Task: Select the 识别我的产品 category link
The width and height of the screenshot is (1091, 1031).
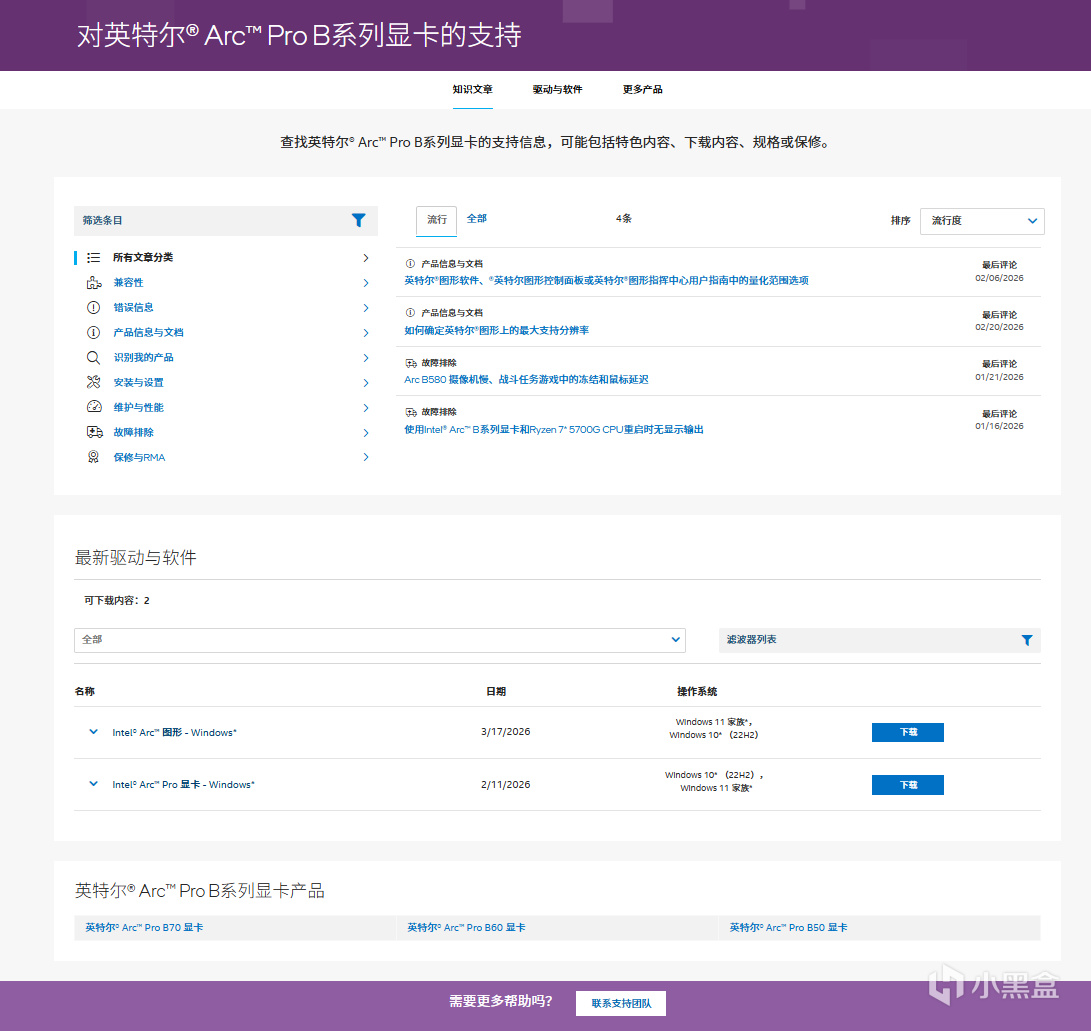Action: coord(143,358)
